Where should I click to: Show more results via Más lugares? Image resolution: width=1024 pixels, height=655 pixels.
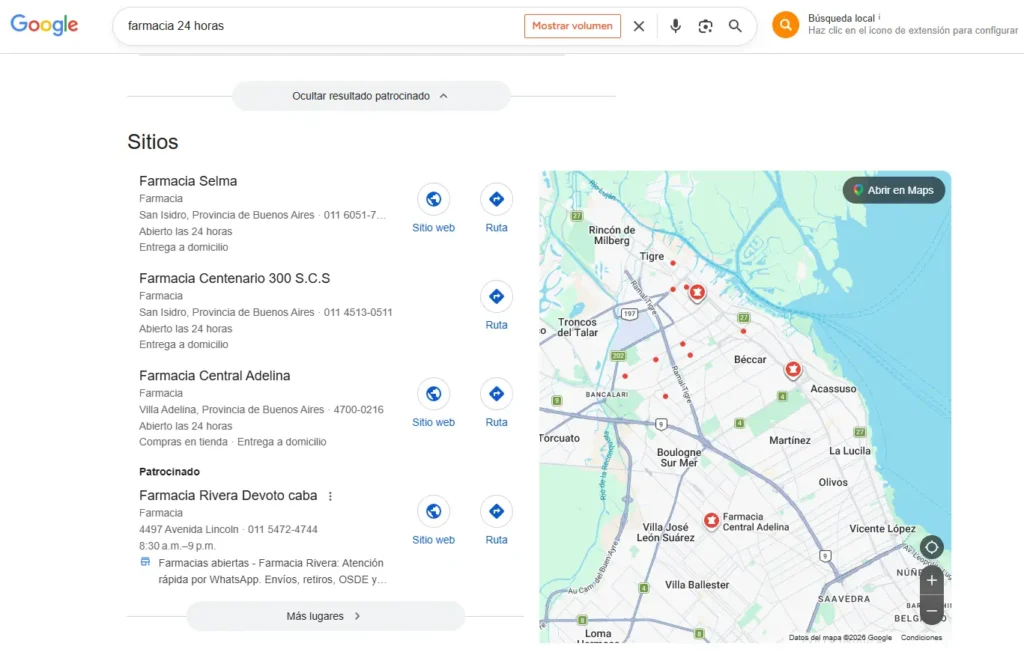(x=325, y=615)
